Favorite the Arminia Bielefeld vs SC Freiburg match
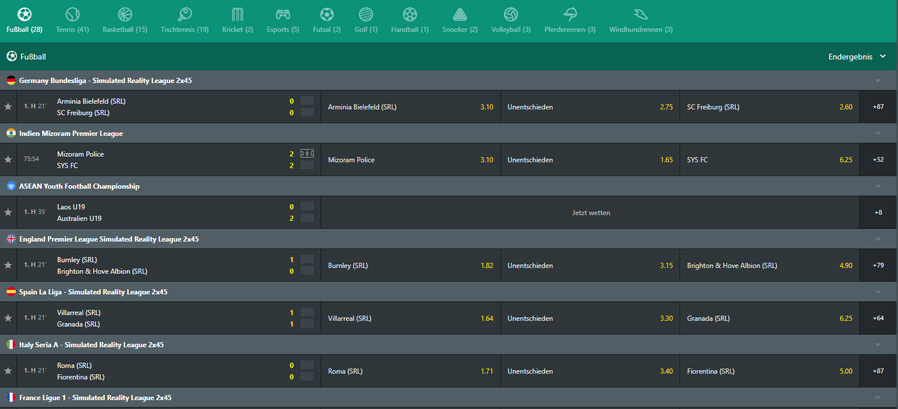 pos(8,107)
